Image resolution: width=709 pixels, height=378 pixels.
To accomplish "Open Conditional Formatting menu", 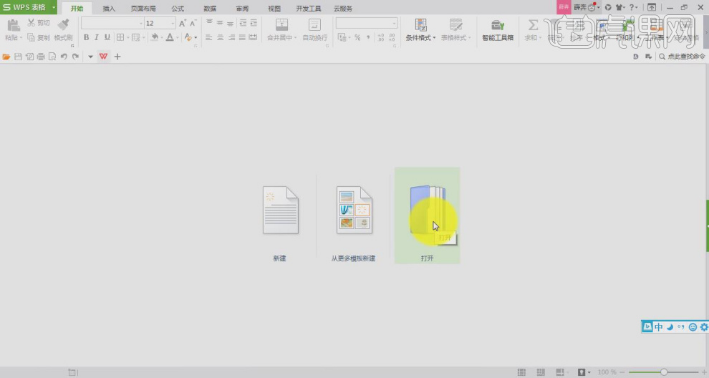I will coord(420,30).
